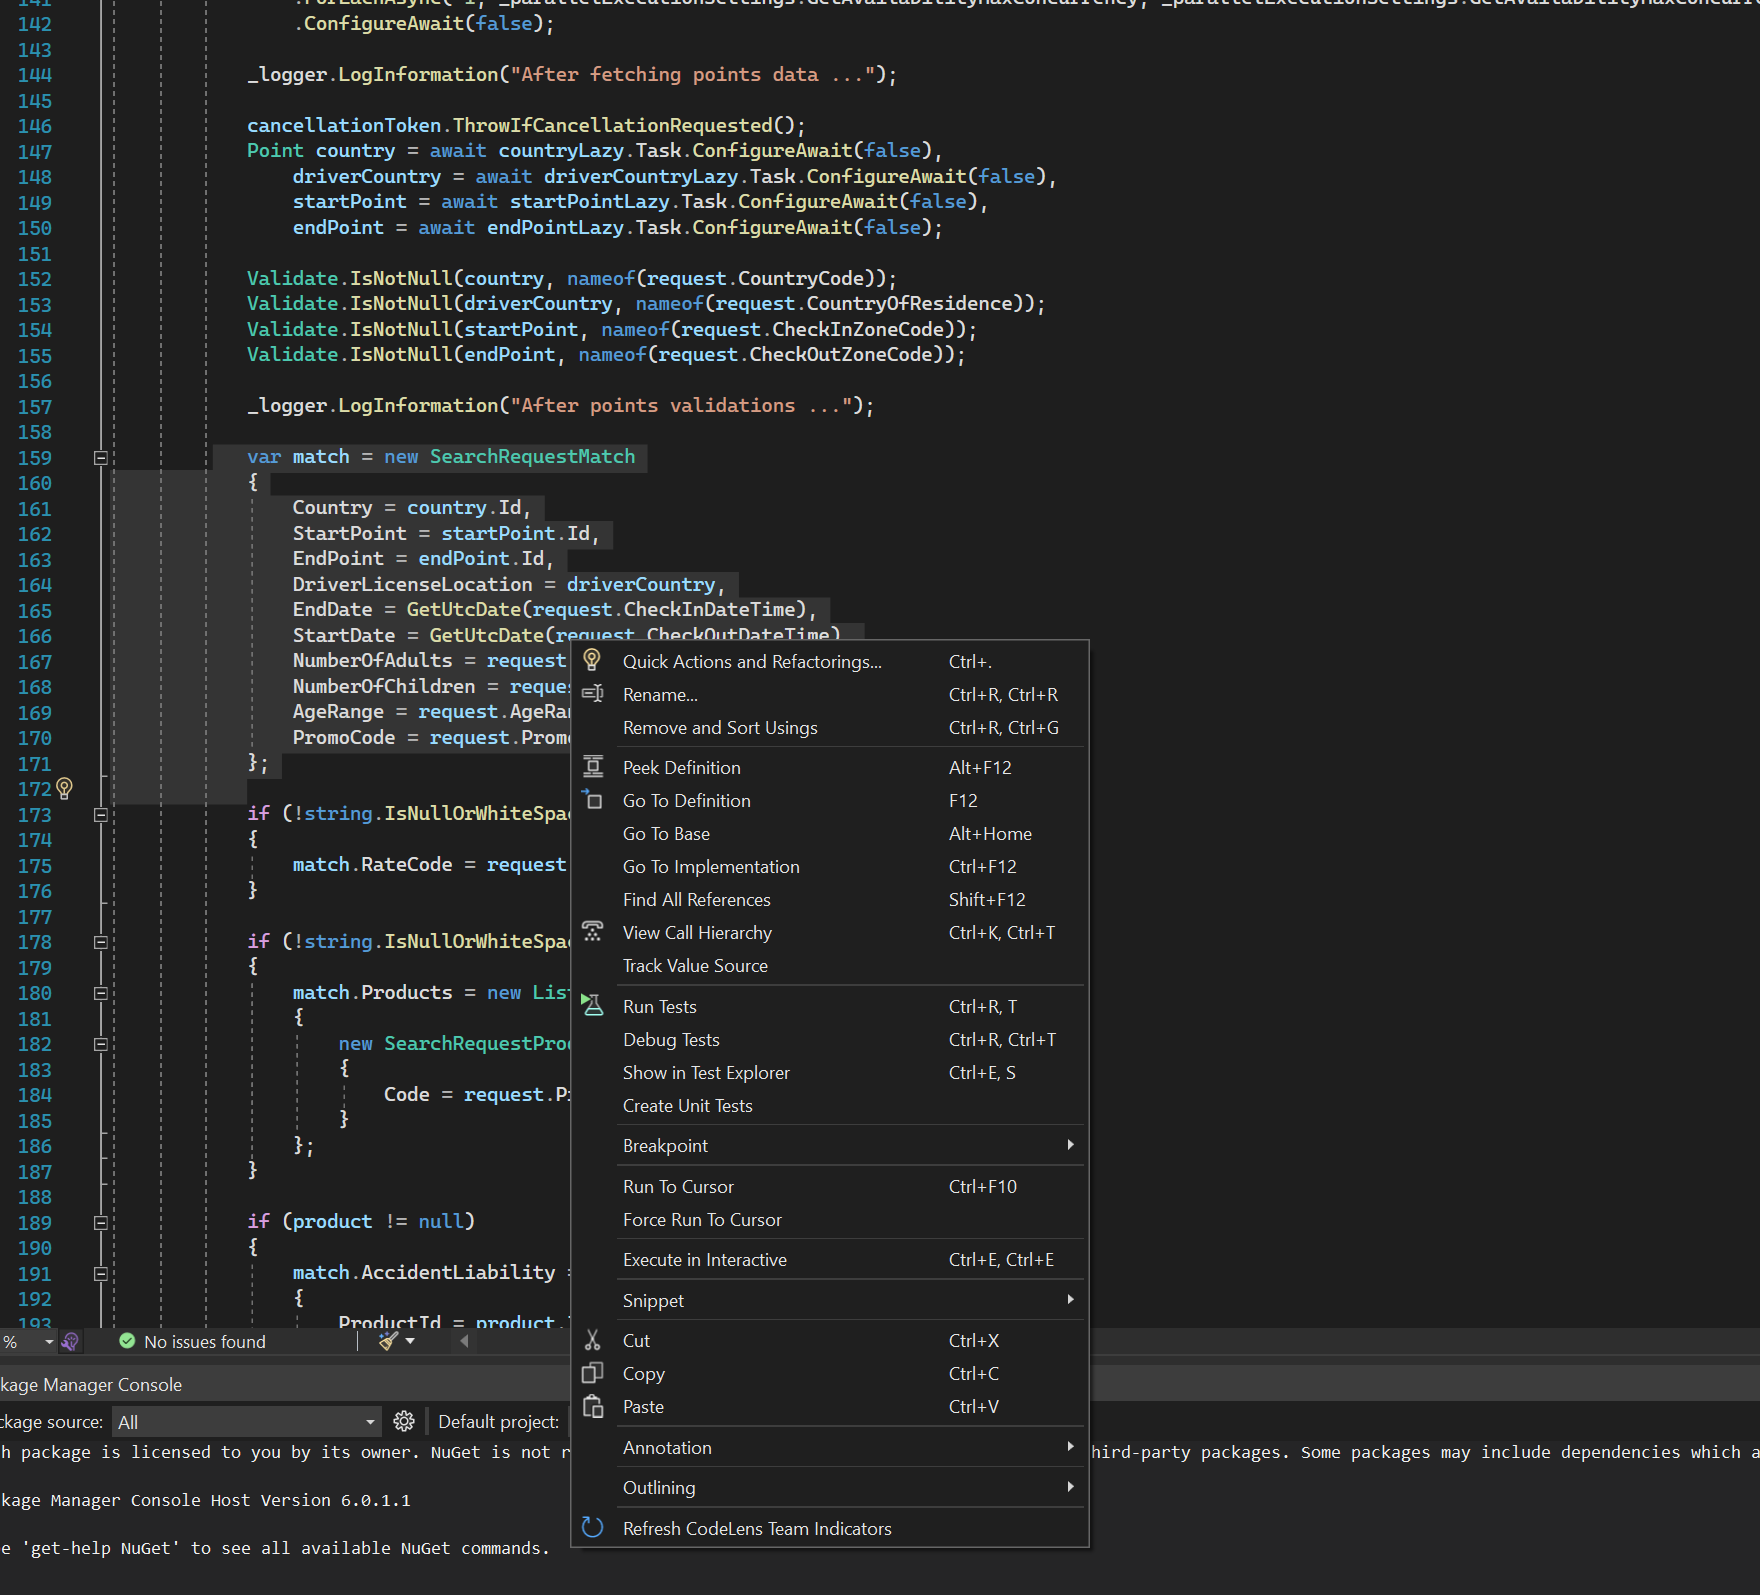Click the Refresh CodeLens circular arrow icon
Screen dimensions: 1760x1595
[592, 1527]
